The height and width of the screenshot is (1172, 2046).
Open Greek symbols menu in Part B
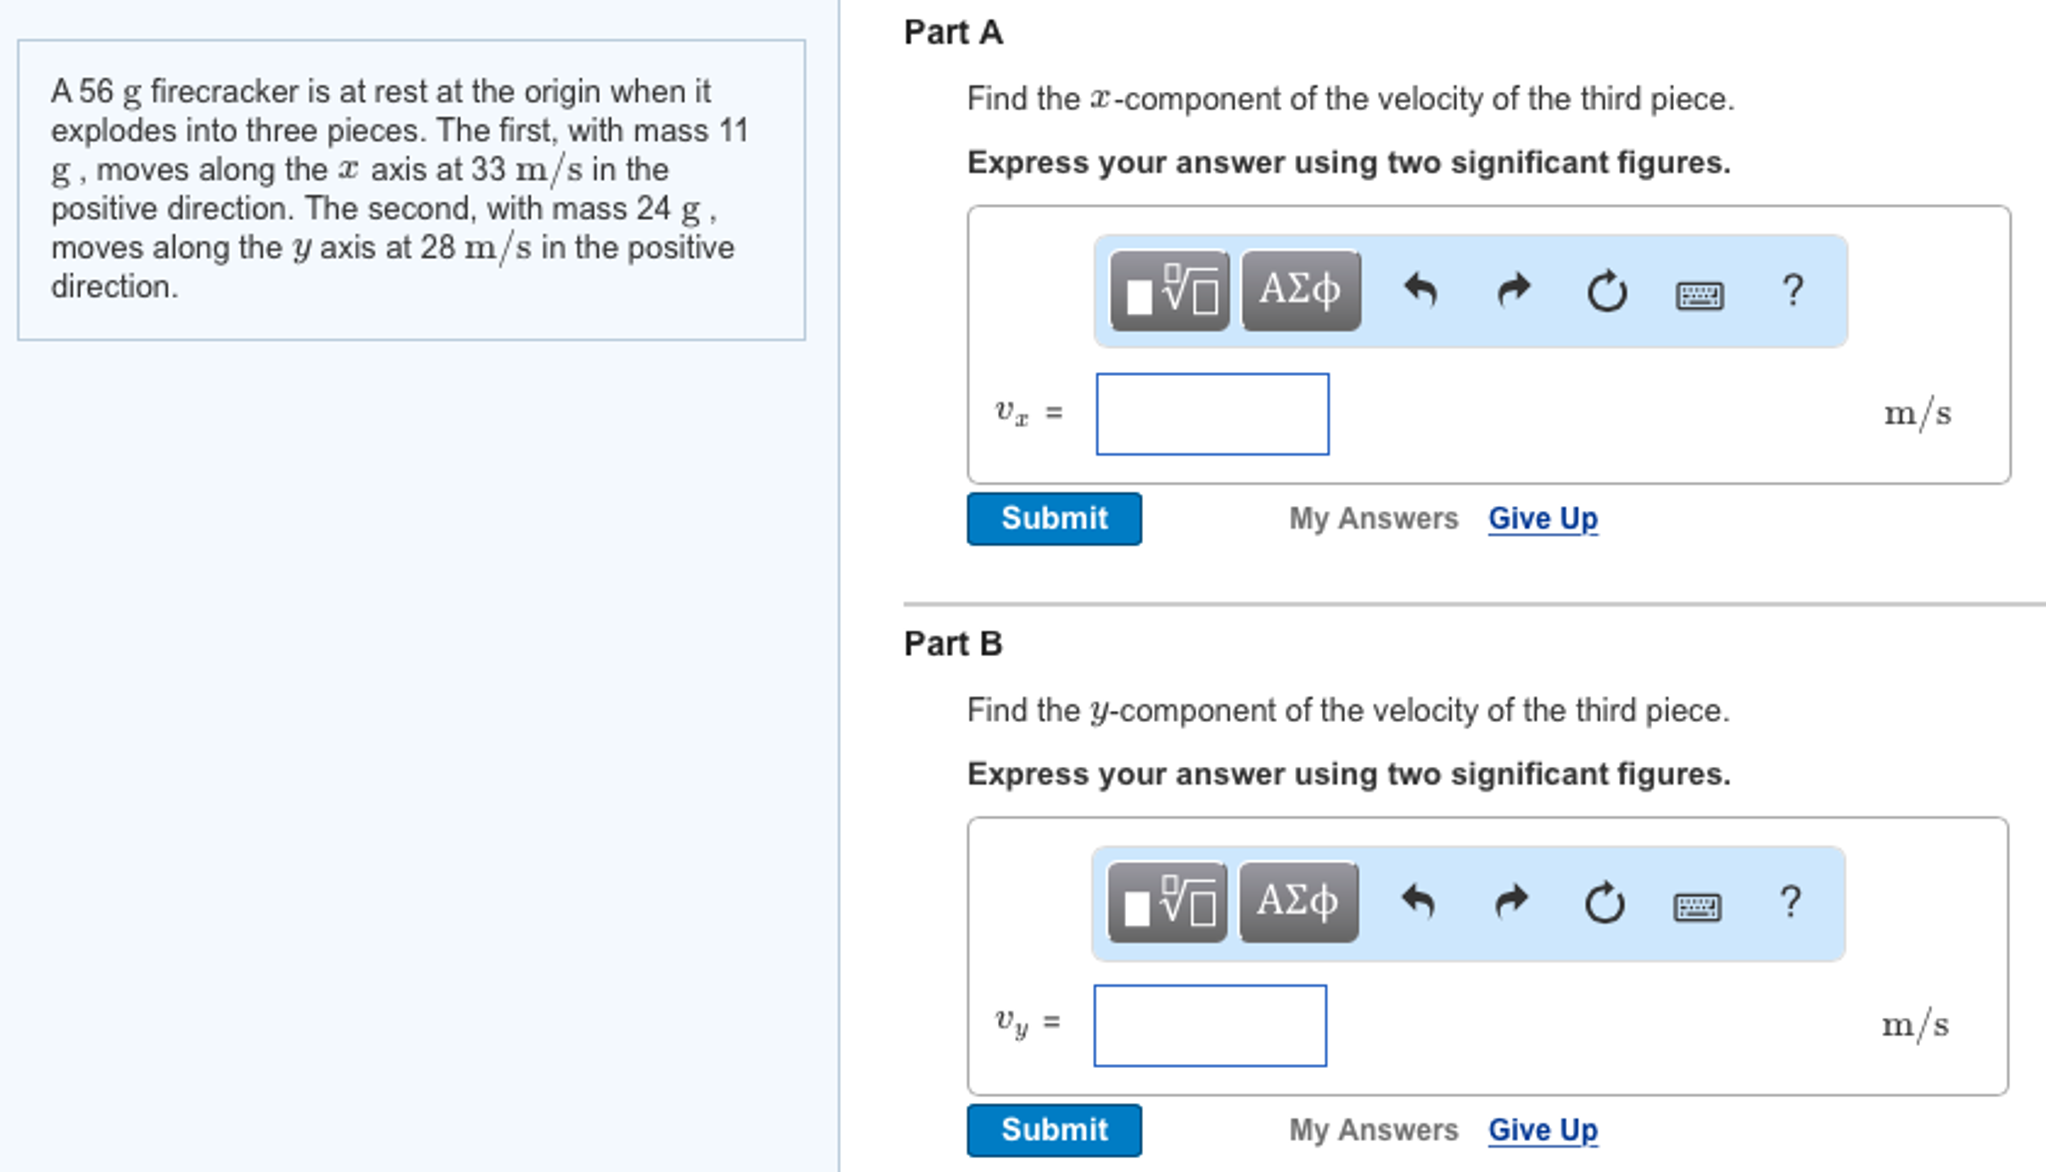pos(1298,903)
